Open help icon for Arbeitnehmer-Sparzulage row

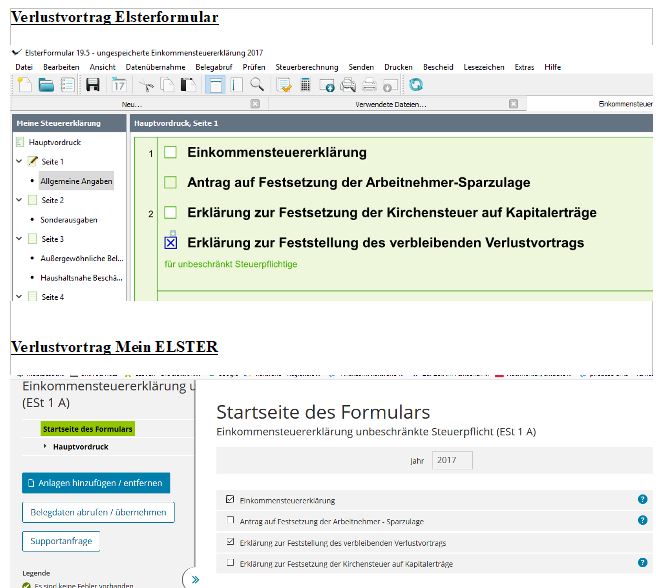[x=643, y=520]
